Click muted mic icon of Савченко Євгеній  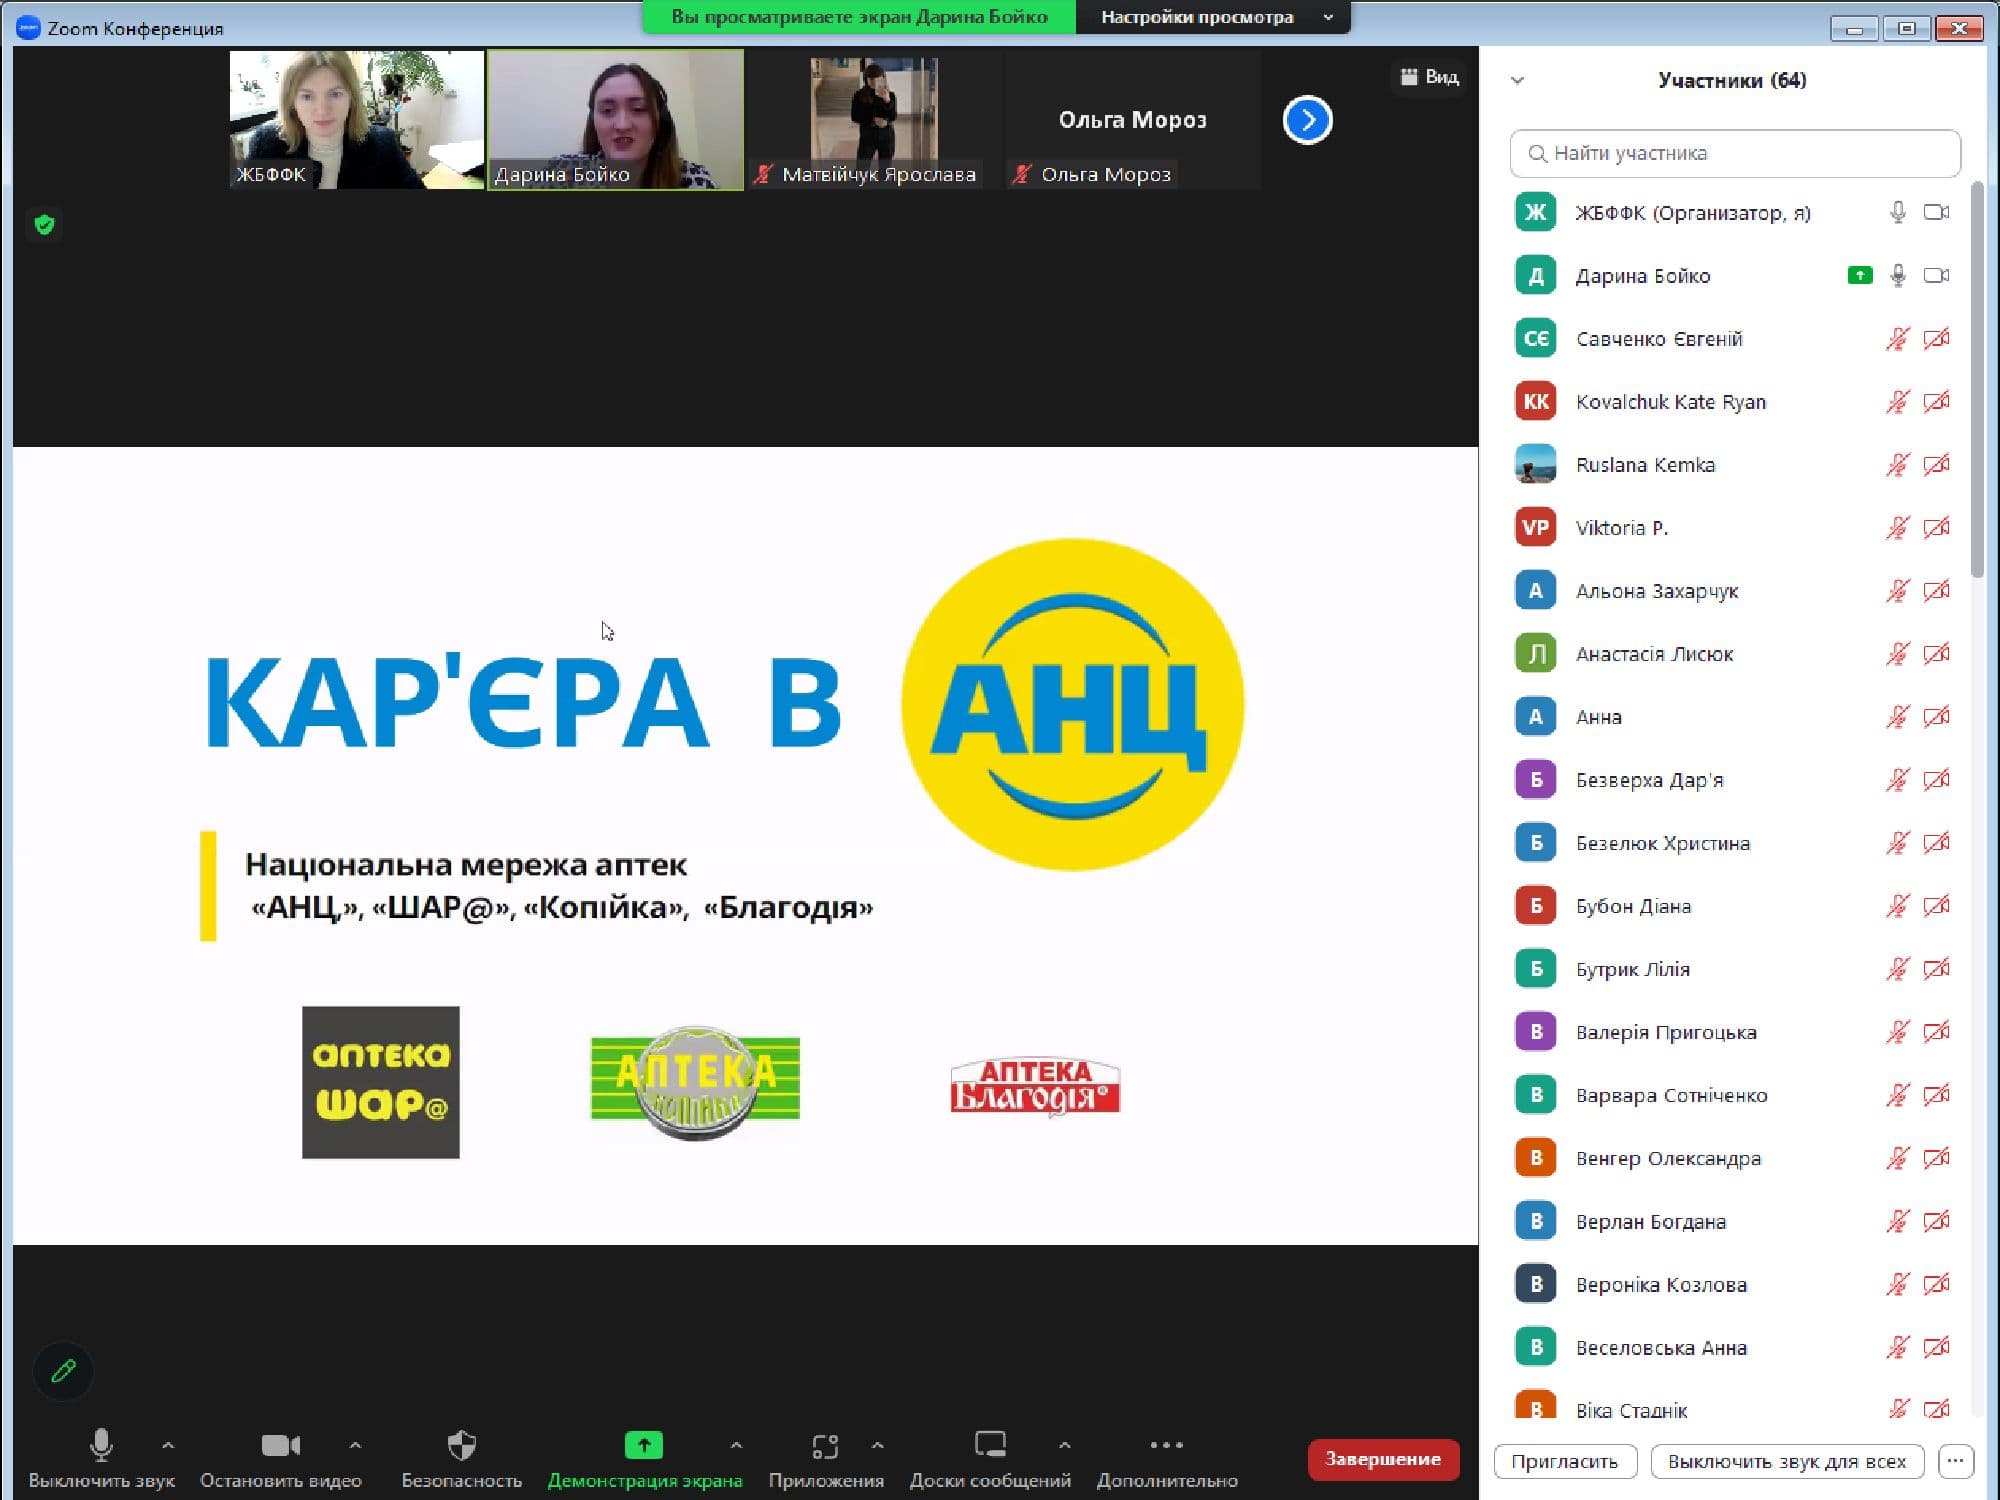1897,338
